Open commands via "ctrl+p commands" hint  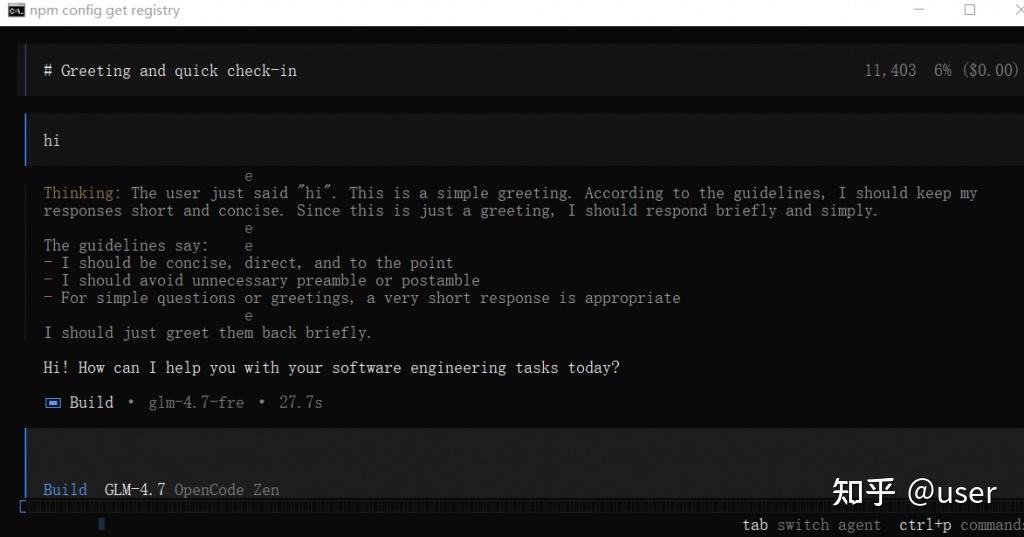click(x=960, y=525)
